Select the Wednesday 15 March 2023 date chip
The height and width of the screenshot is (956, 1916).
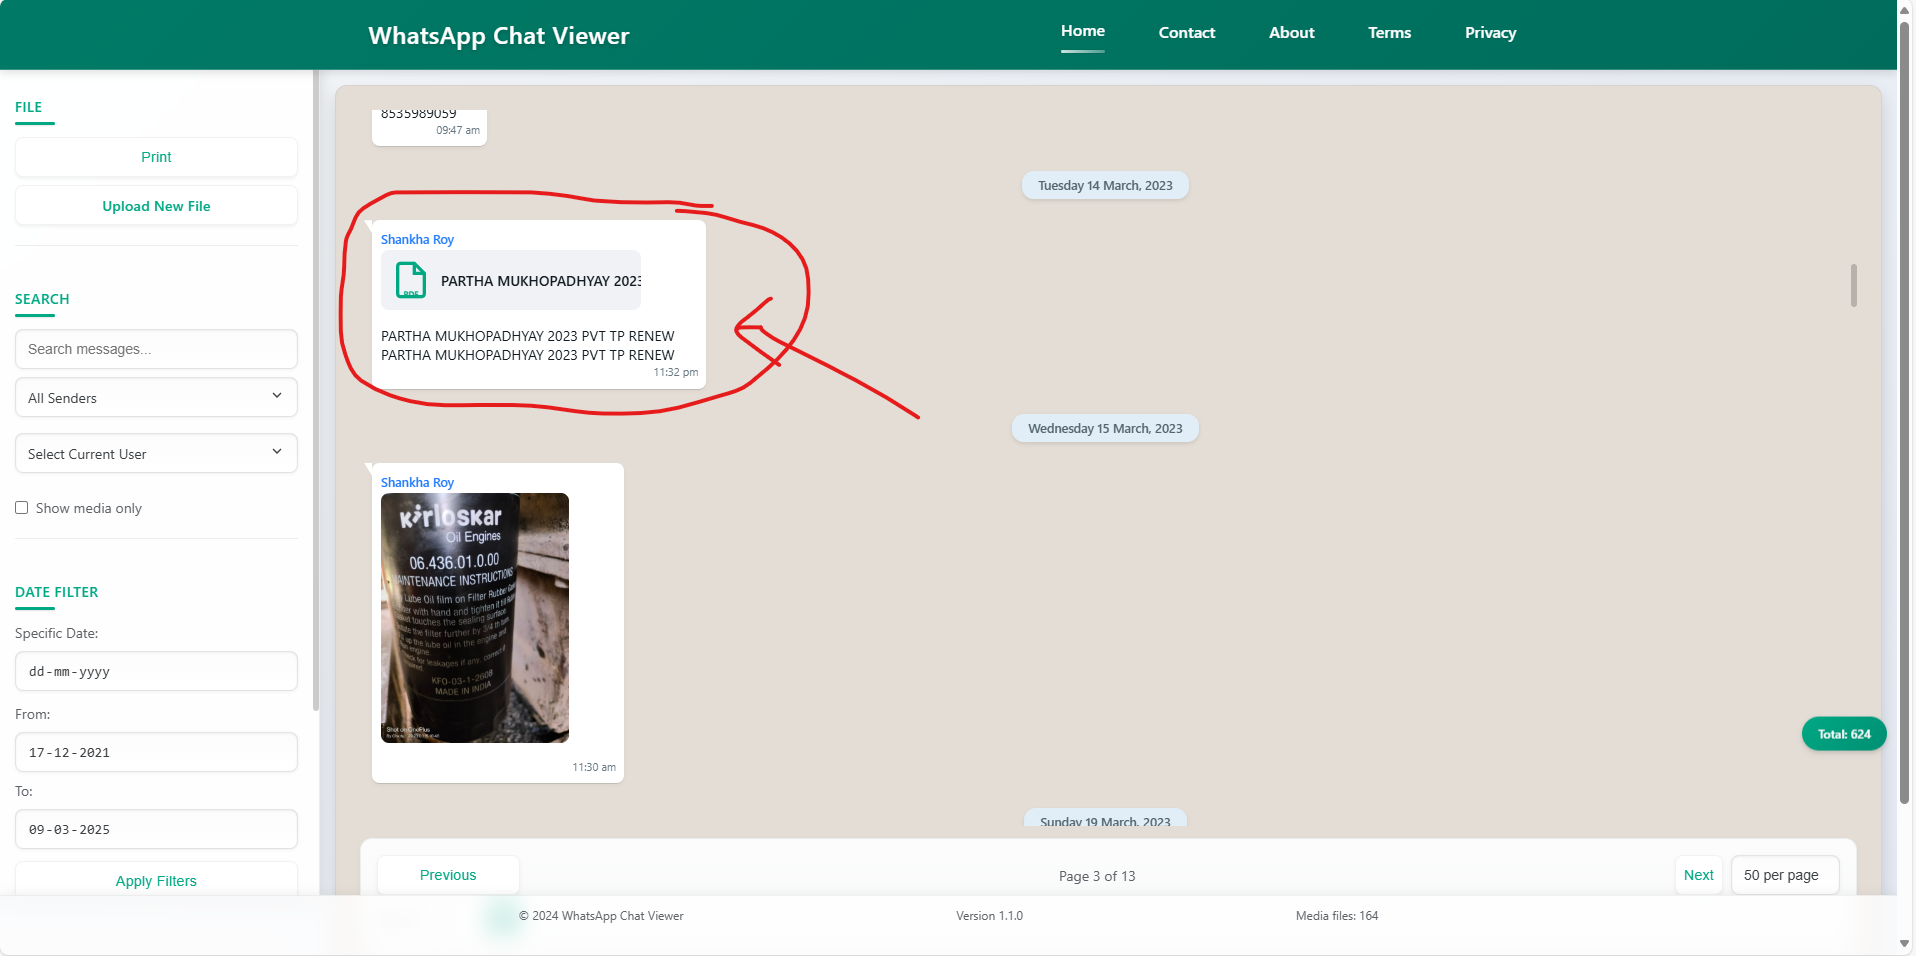click(1104, 428)
